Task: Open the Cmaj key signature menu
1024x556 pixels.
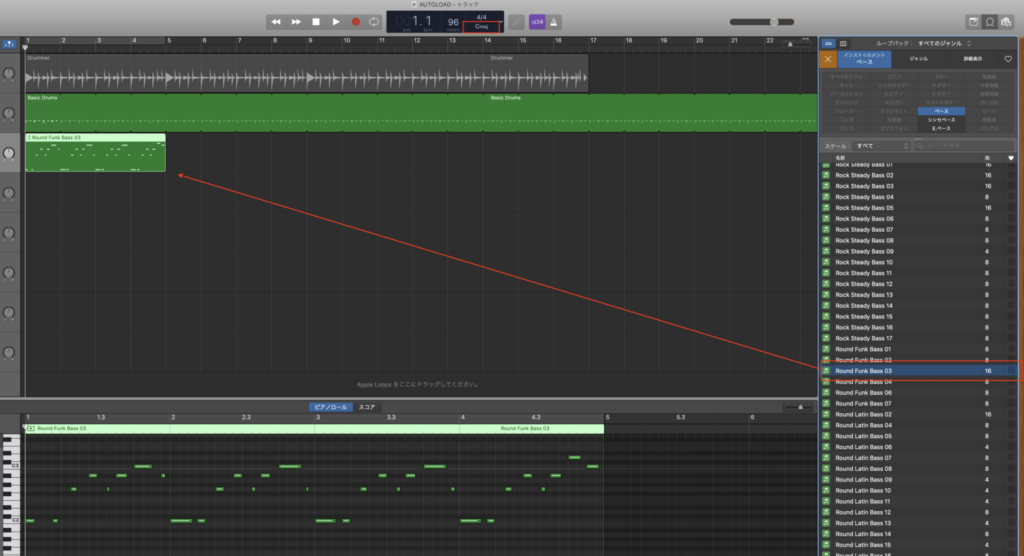Action: tap(482, 27)
